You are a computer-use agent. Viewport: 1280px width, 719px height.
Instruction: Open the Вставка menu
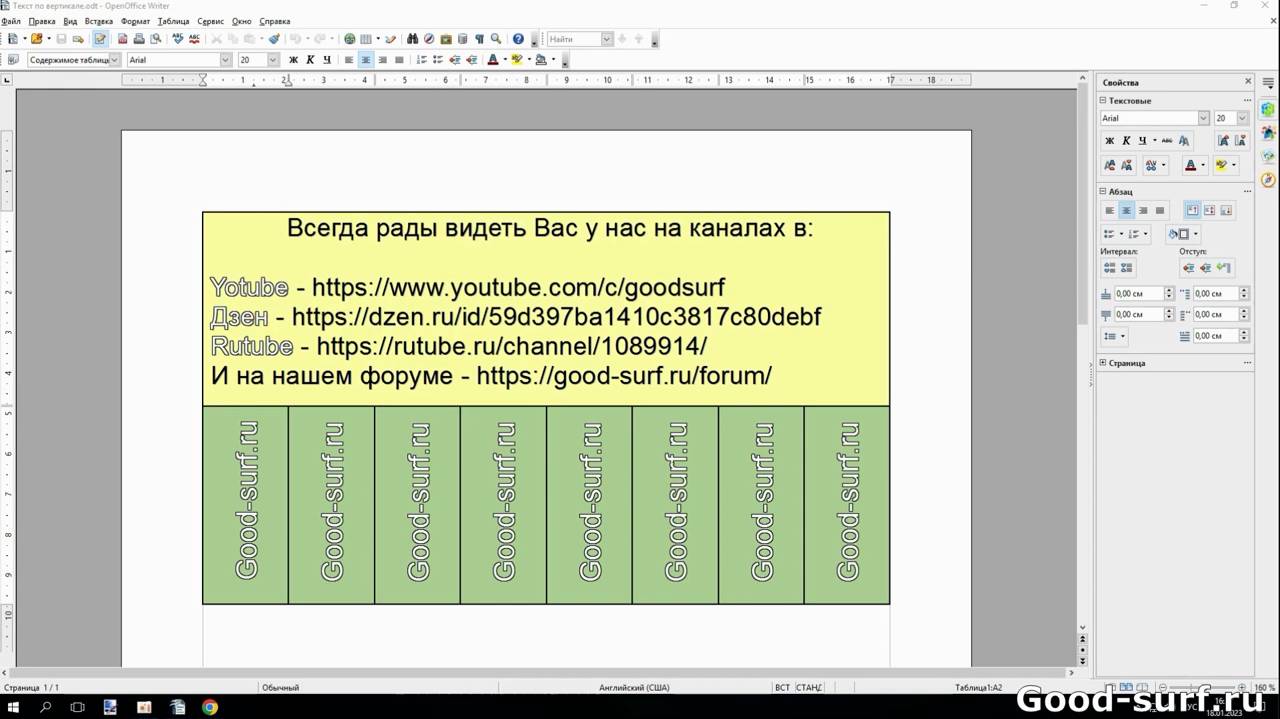99,21
